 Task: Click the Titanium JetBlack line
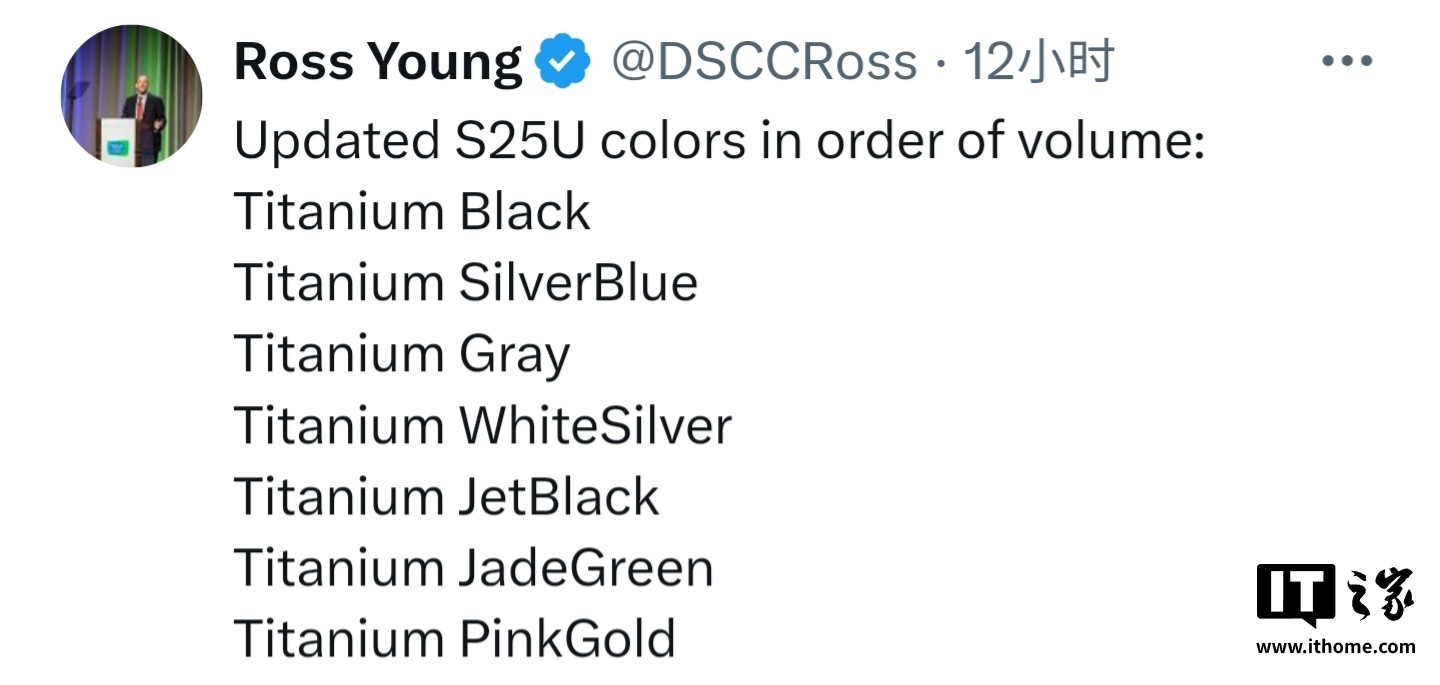click(446, 497)
